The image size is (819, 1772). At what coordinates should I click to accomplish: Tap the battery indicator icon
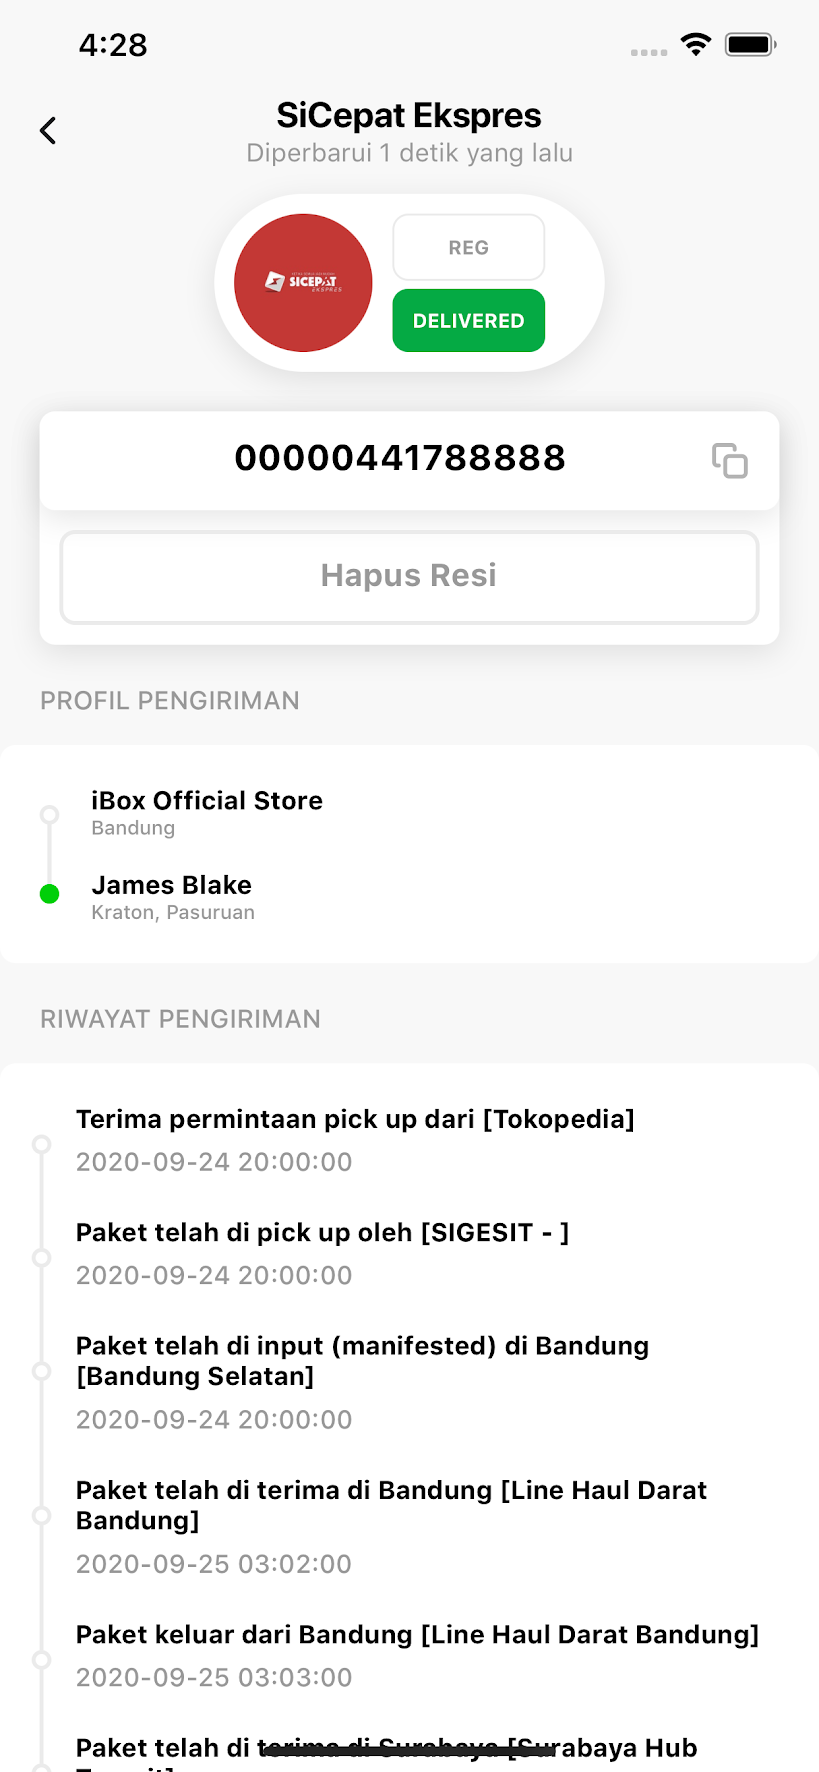click(x=750, y=44)
